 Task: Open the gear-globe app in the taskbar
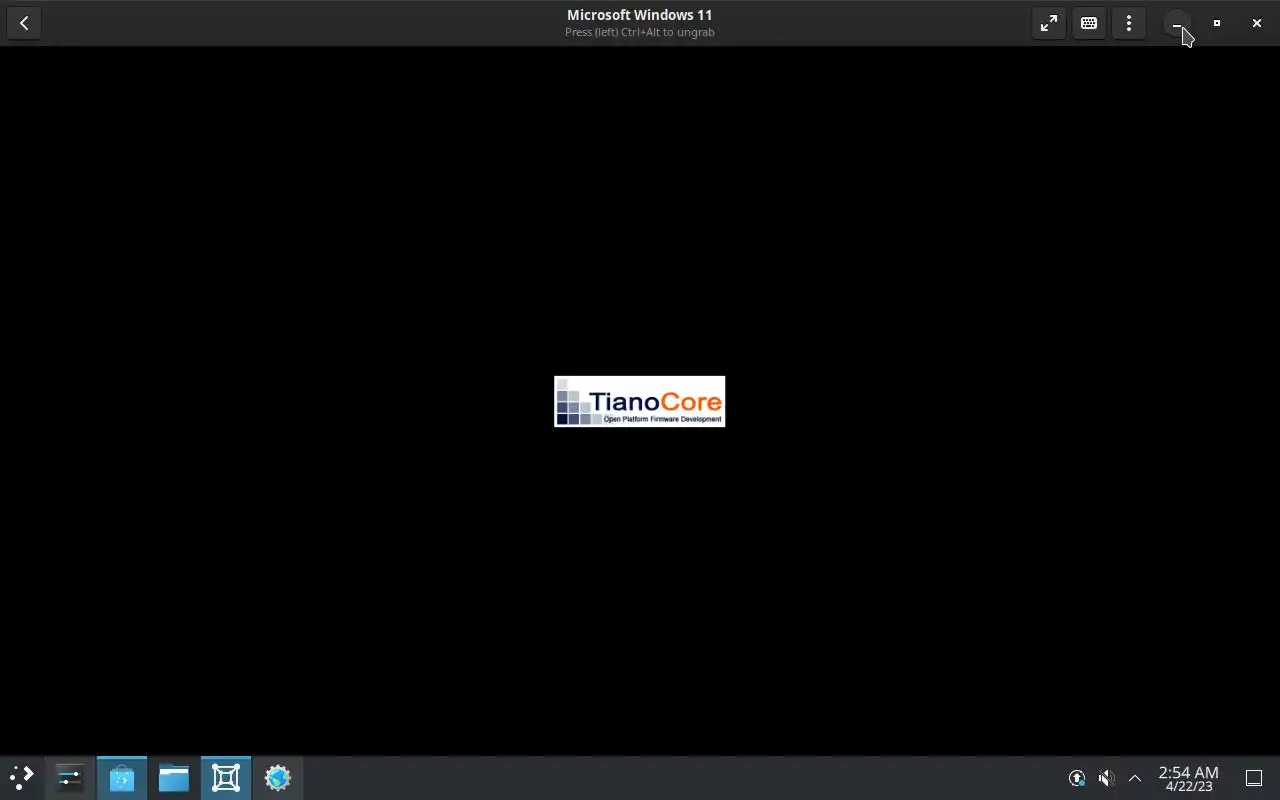(278, 777)
